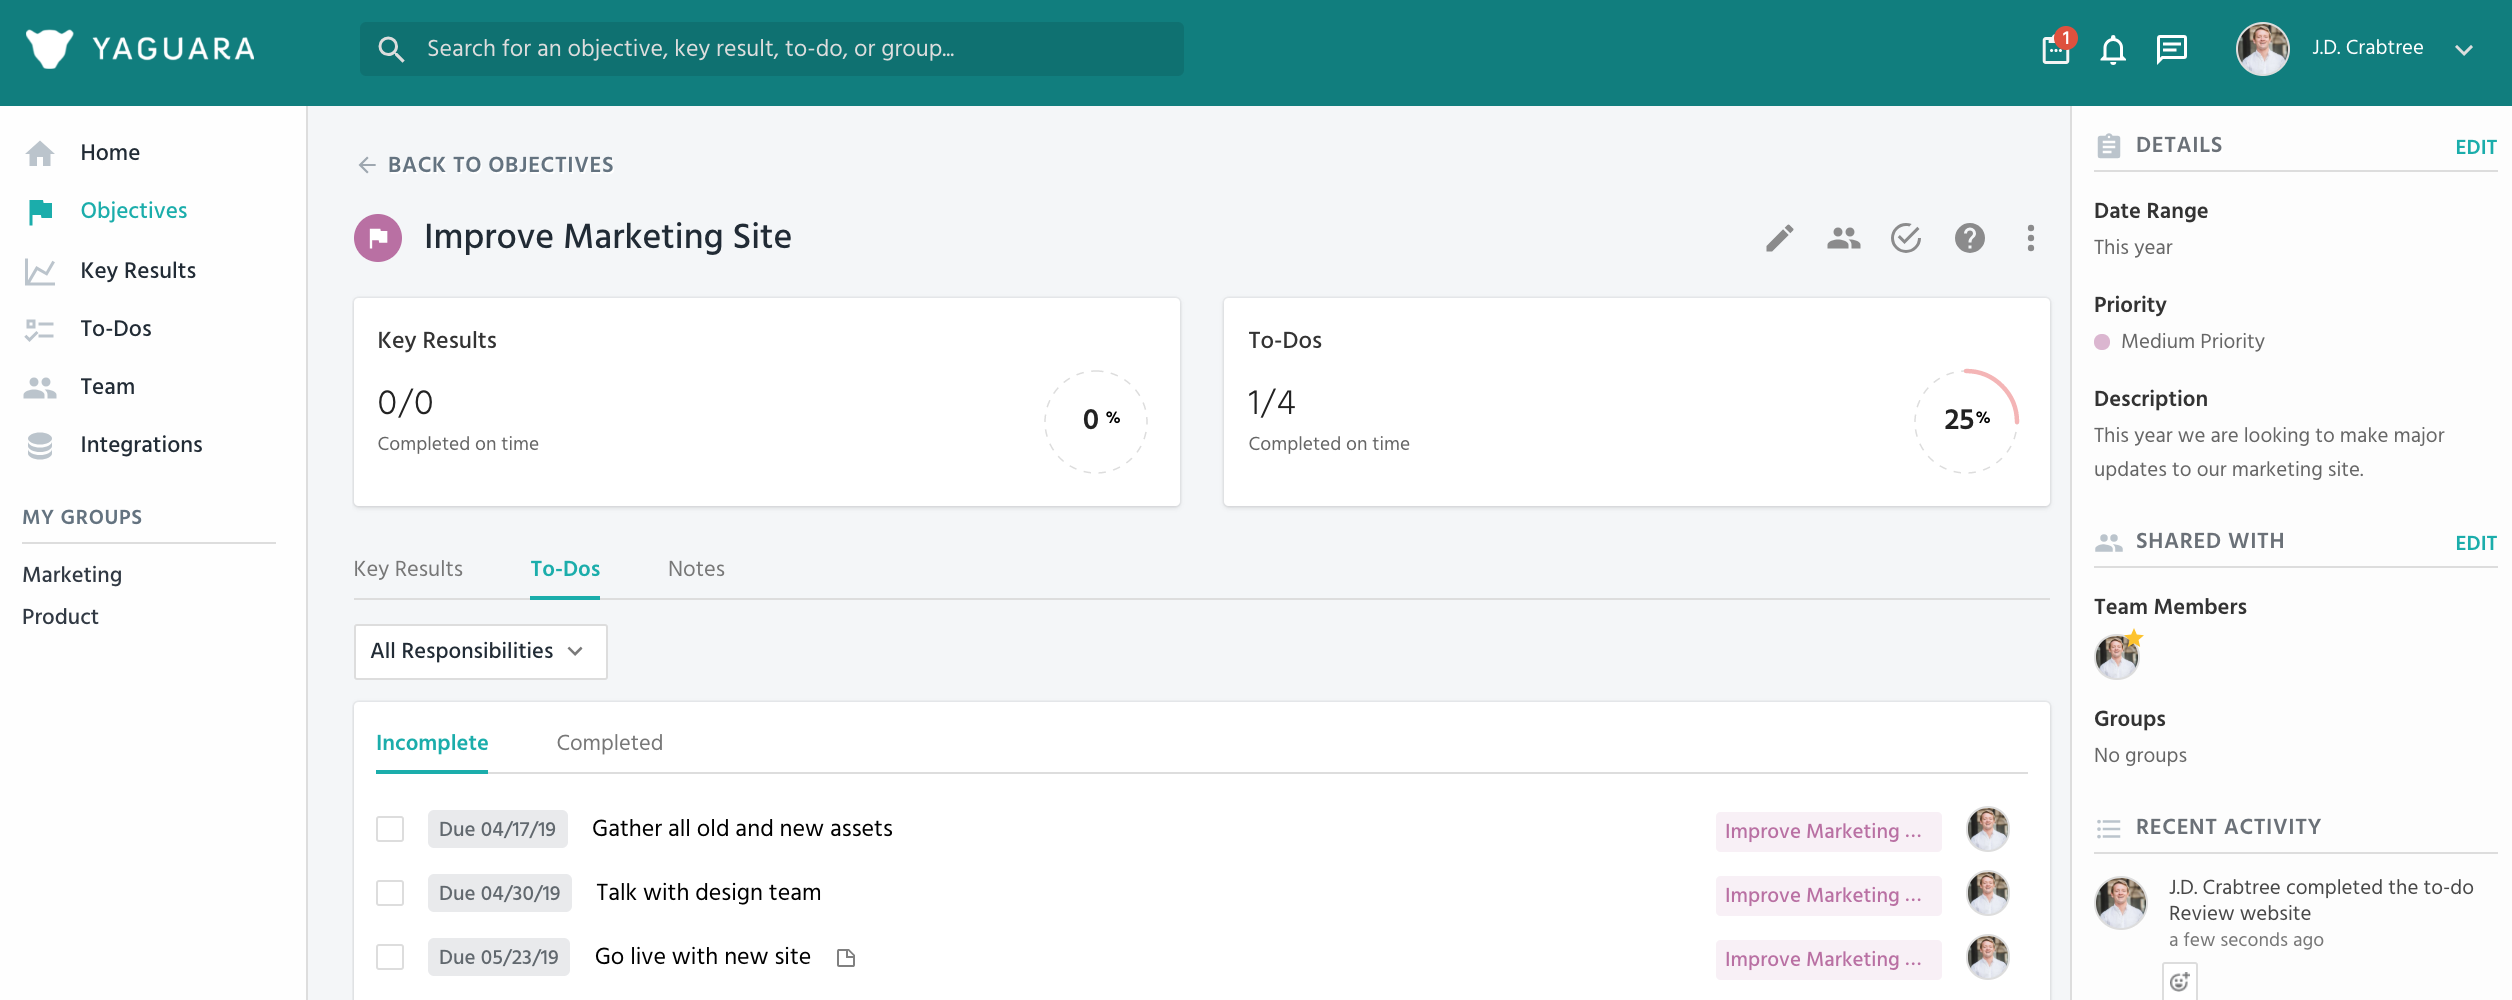
Task: Click avatar in Recent Activity entry
Action: pyautogui.click(x=2121, y=903)
